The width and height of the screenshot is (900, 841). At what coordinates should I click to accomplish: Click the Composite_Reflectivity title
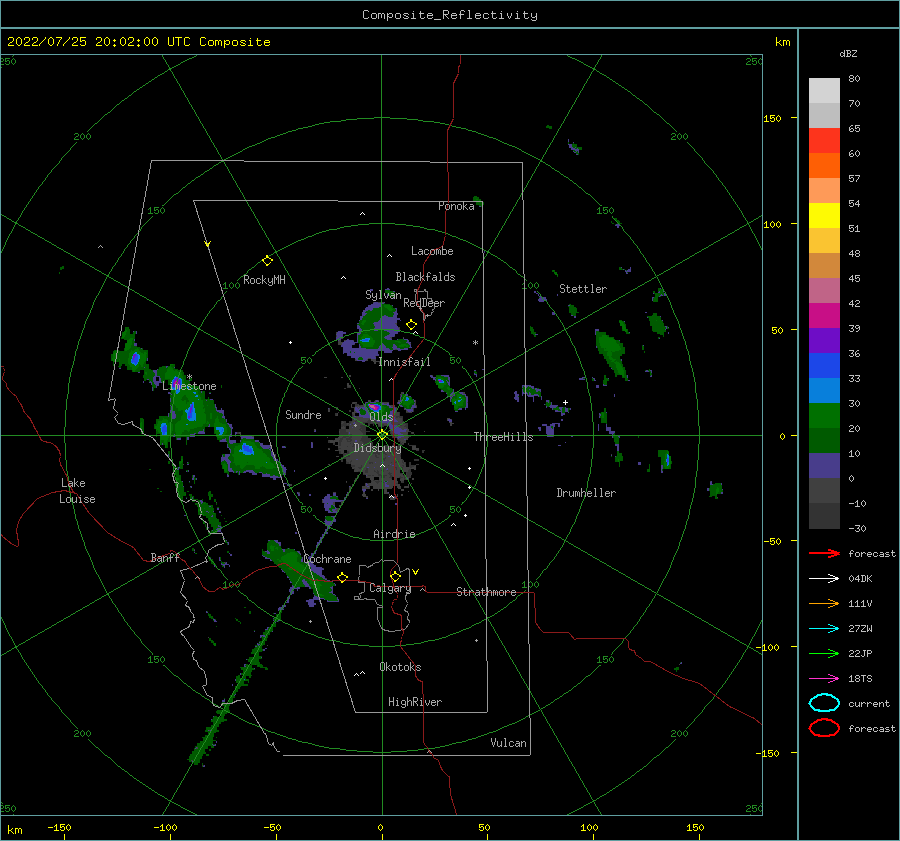[450, 15]
